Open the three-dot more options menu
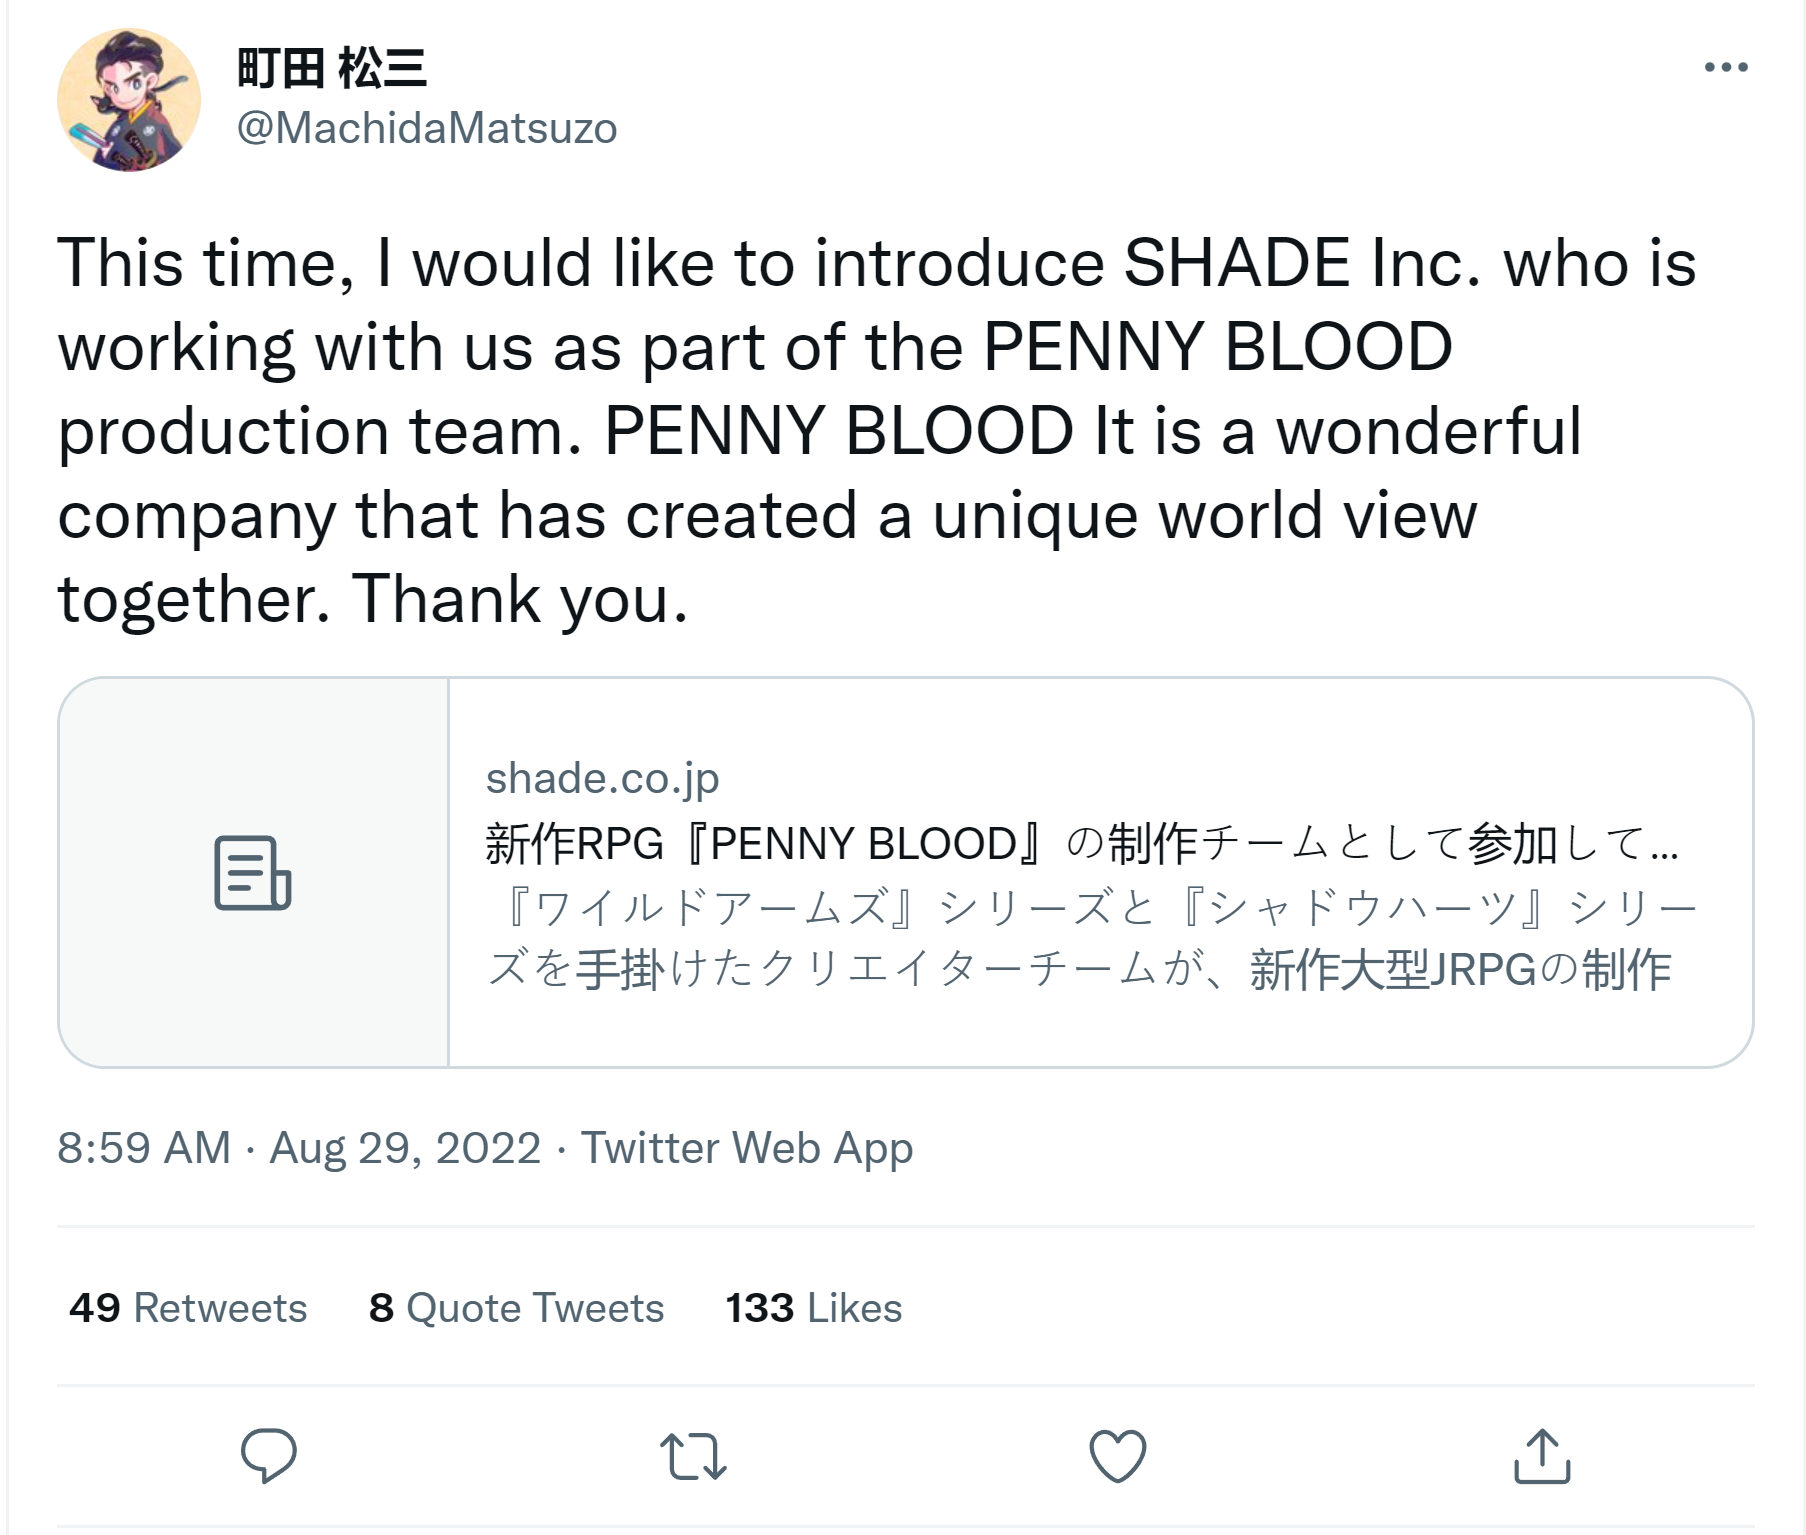This screenshot has height=1535, width=1806. click(x=1726, y=67)
